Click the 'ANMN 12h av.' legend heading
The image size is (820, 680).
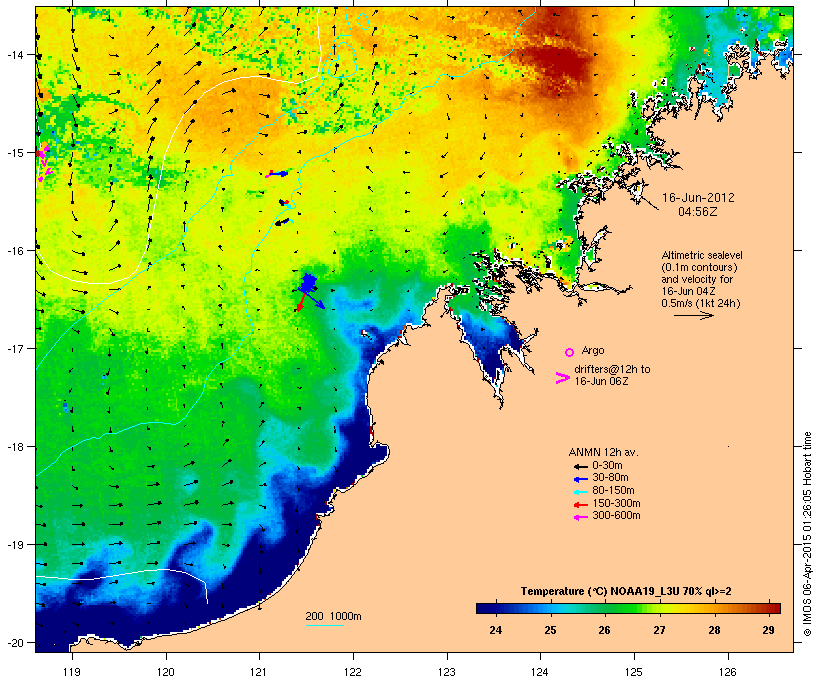coord(603,452)
